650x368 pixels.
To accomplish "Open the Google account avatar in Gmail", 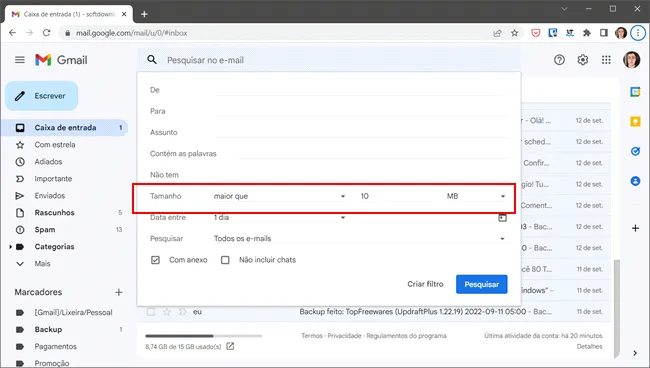I will tap(631, 60).
